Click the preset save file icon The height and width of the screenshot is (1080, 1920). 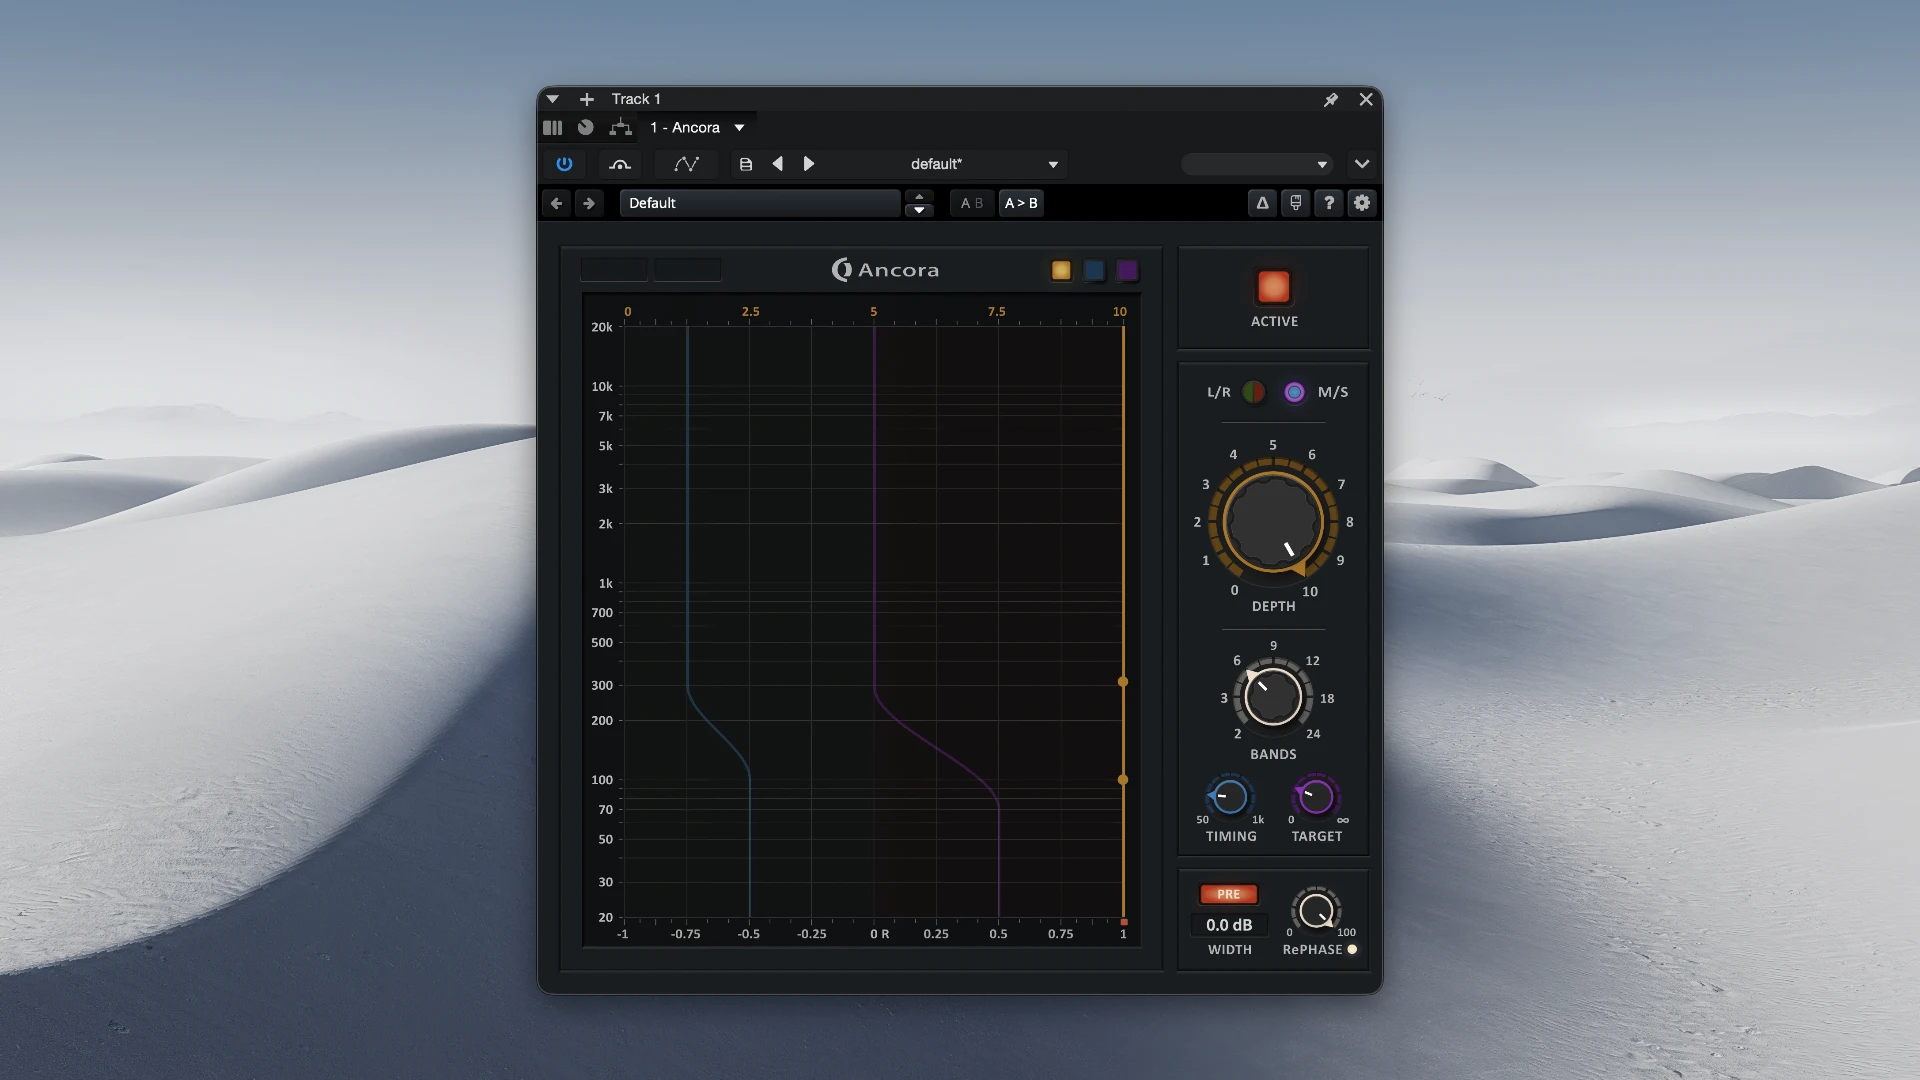click(x=745, y=164)
